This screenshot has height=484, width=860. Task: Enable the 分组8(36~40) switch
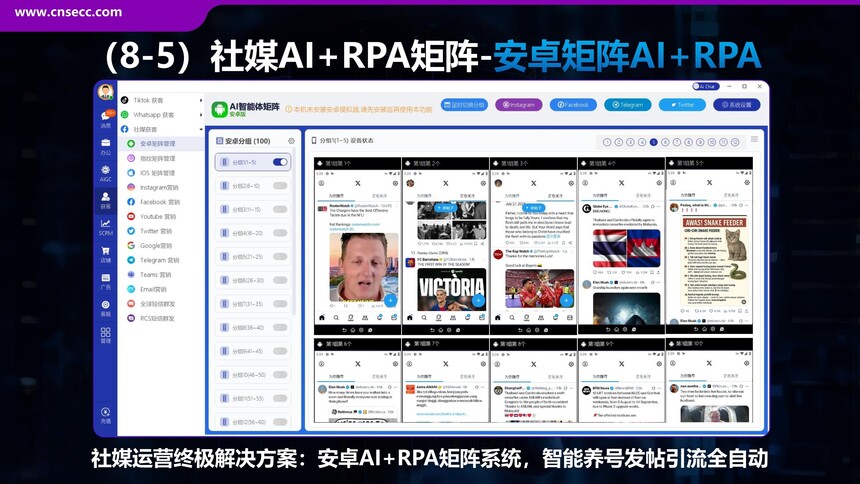click(280, 327)
